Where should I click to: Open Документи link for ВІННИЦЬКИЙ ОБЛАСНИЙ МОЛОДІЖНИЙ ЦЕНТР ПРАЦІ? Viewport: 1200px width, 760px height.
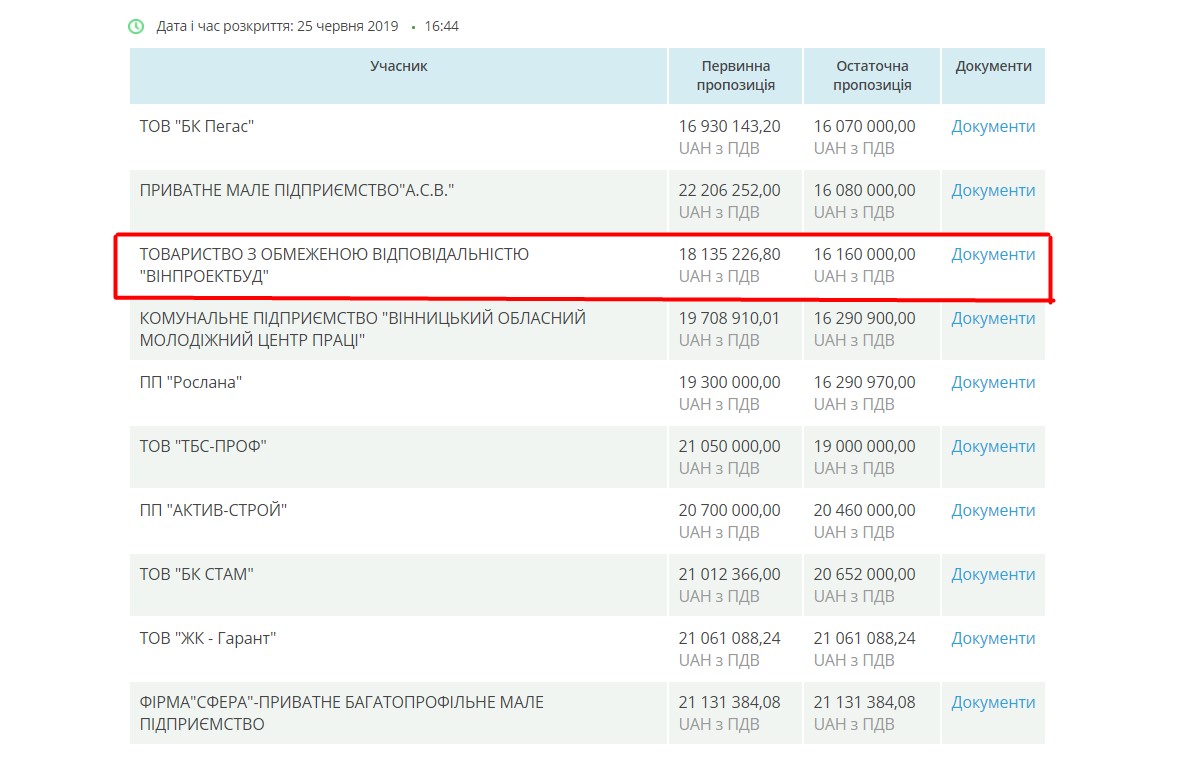(993, 319)
